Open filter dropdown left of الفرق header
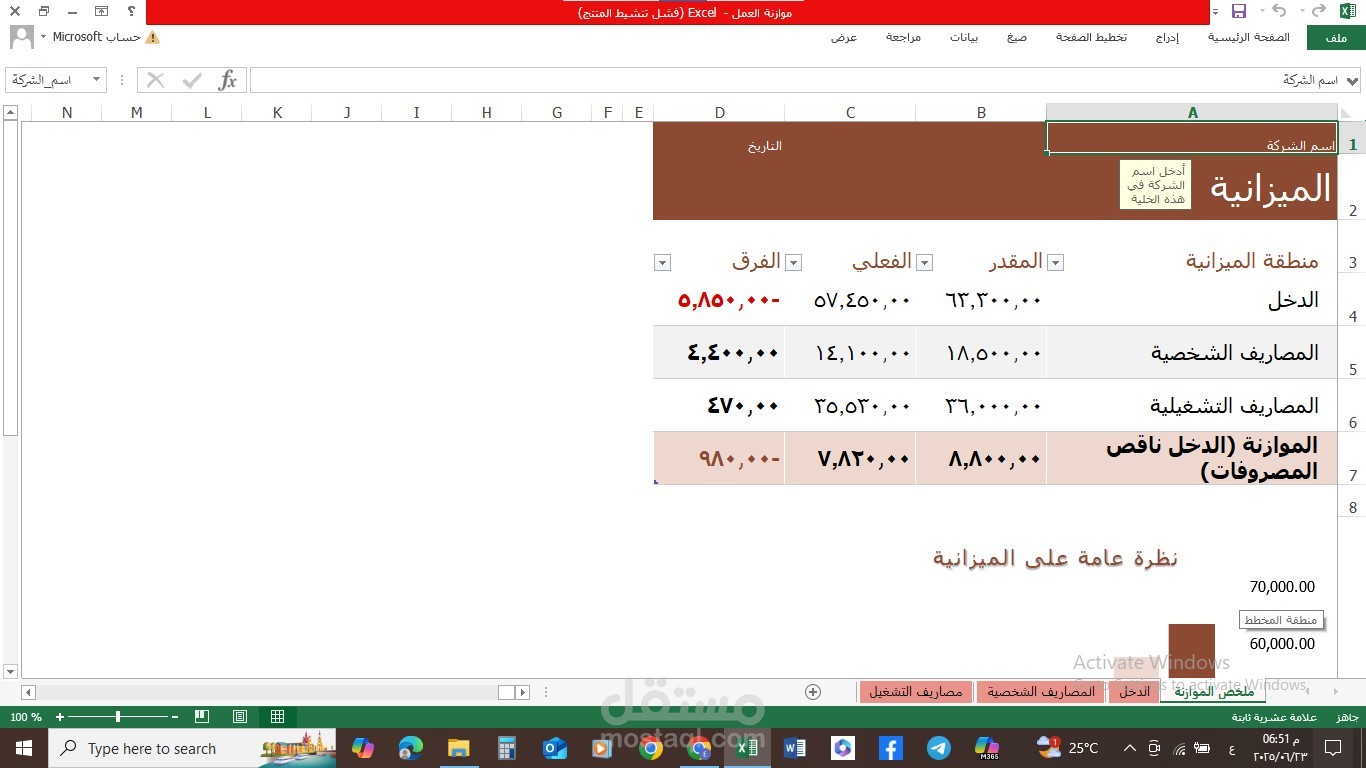1366x768 pixels. click(661, 263)
